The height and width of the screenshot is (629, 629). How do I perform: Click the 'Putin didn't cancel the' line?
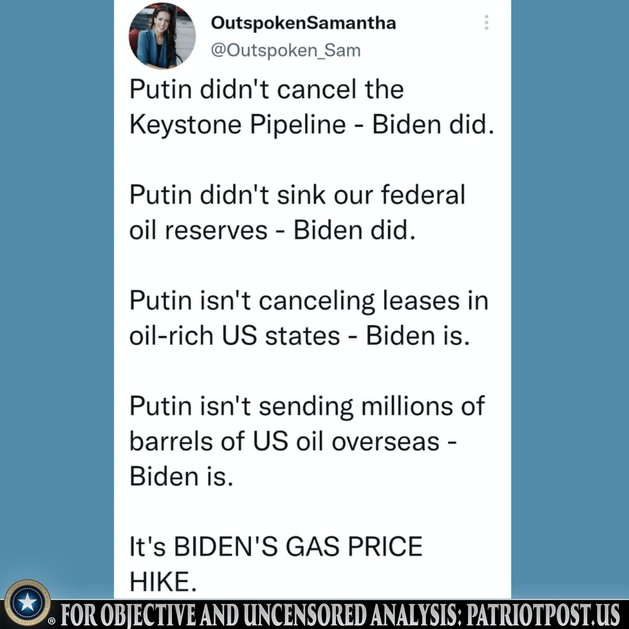point(266,89)
